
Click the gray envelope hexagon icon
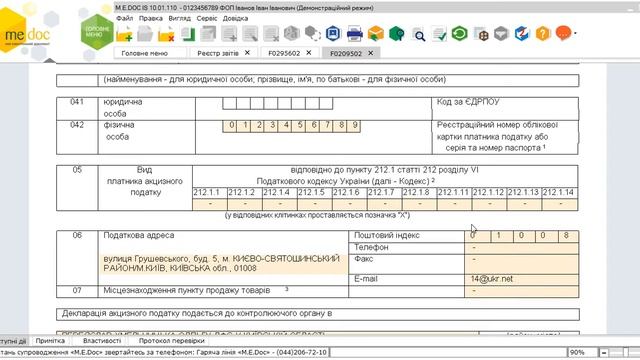(x=501, y=33)
